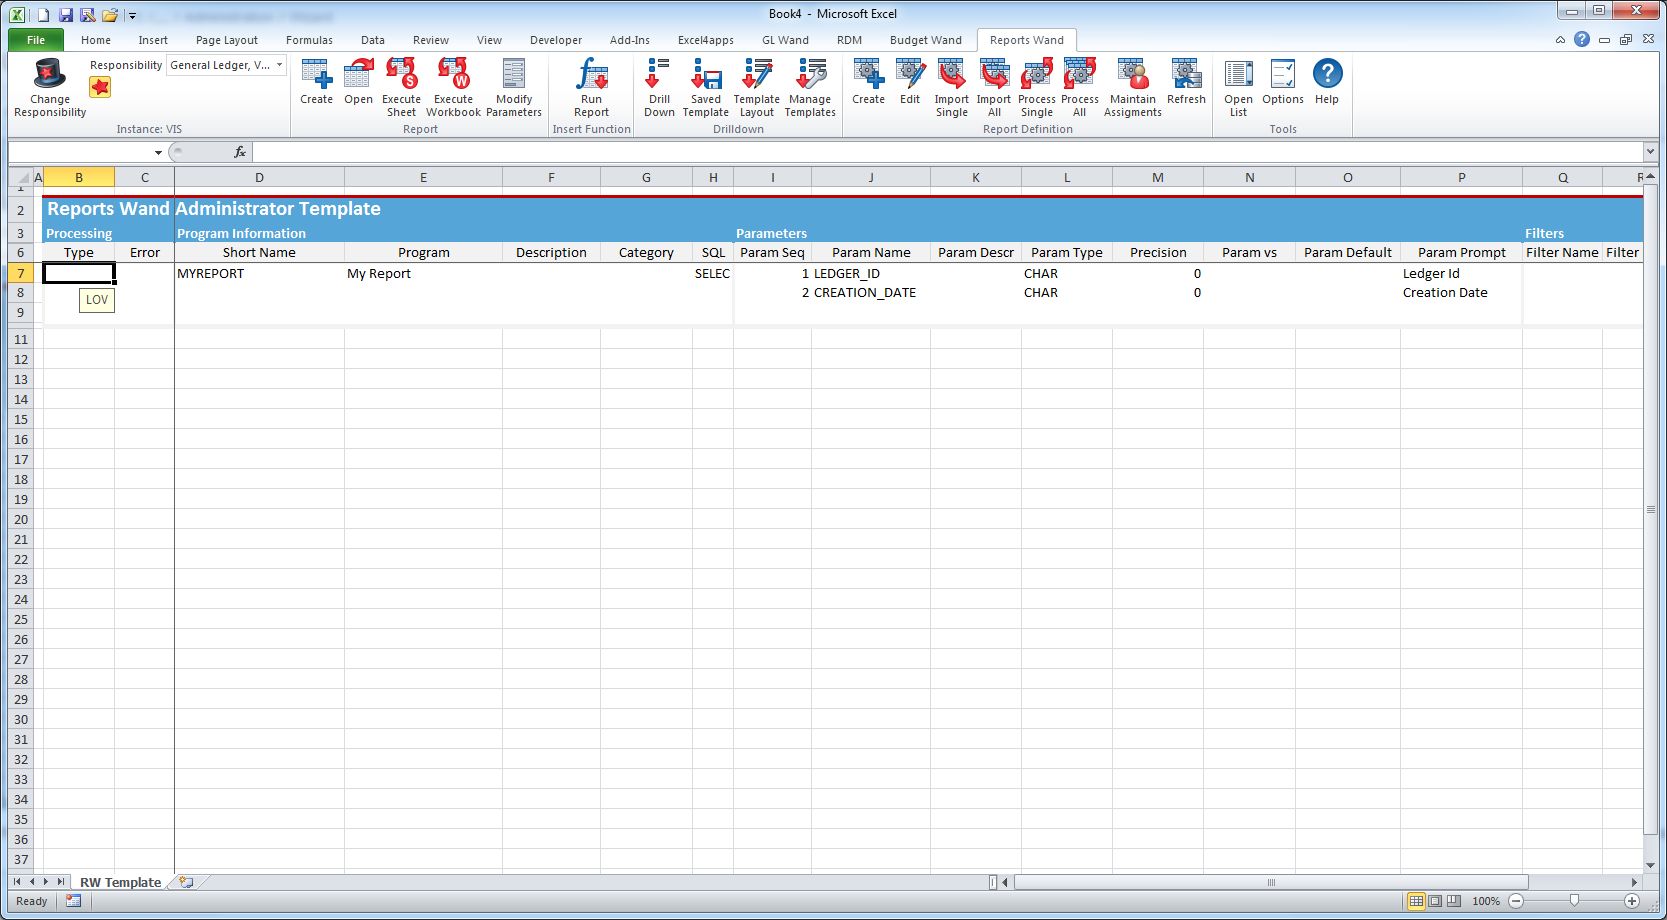Select the LEDGER_ID cell

point(871,273)
